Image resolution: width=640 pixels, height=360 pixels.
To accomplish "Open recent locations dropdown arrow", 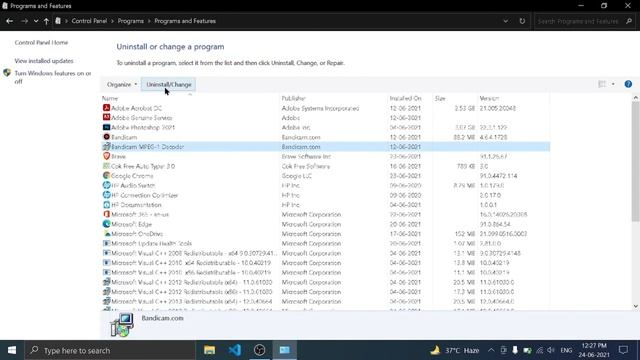I will coord(36,21).
